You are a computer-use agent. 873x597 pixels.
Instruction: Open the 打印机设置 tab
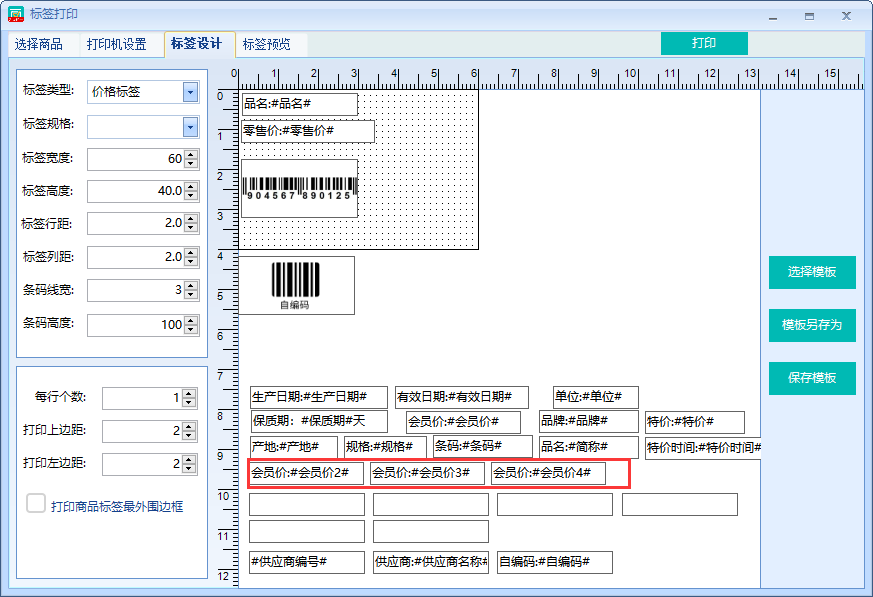tap(117, 44)
